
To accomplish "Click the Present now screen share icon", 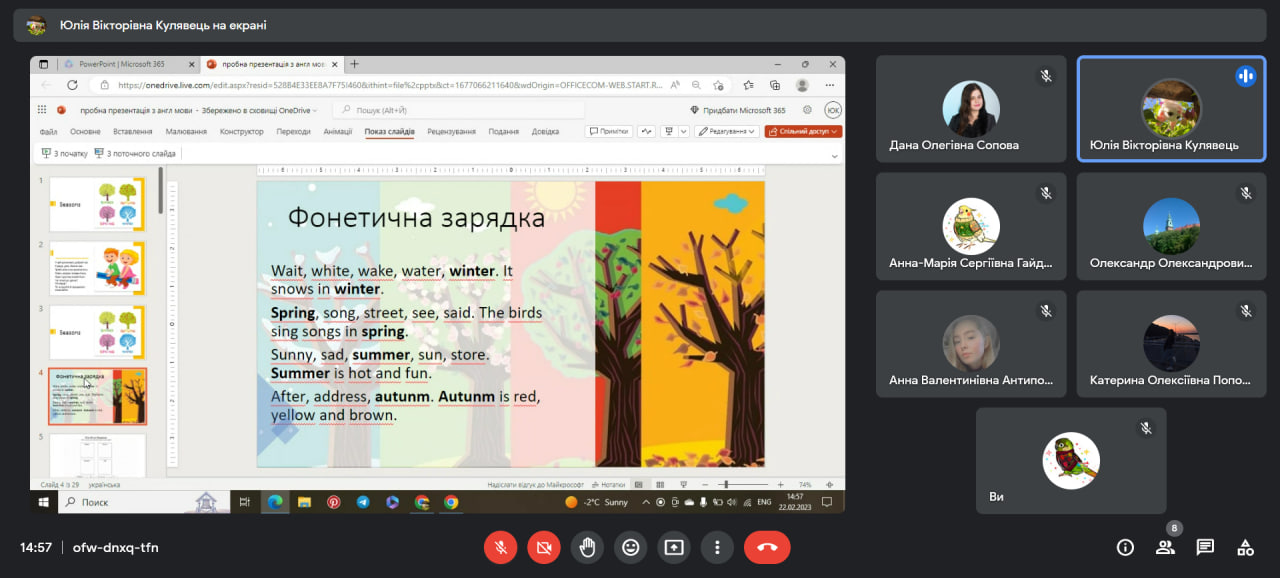I will pyautogui.click(x=674, y=547).
